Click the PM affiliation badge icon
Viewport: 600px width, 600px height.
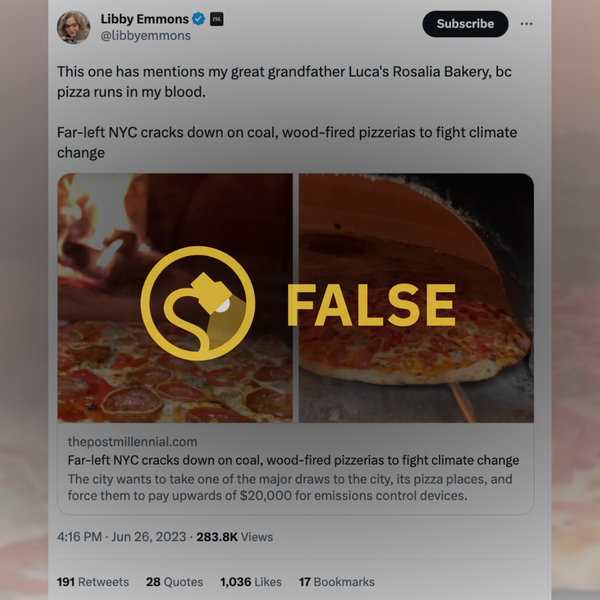tap(218, 19)
